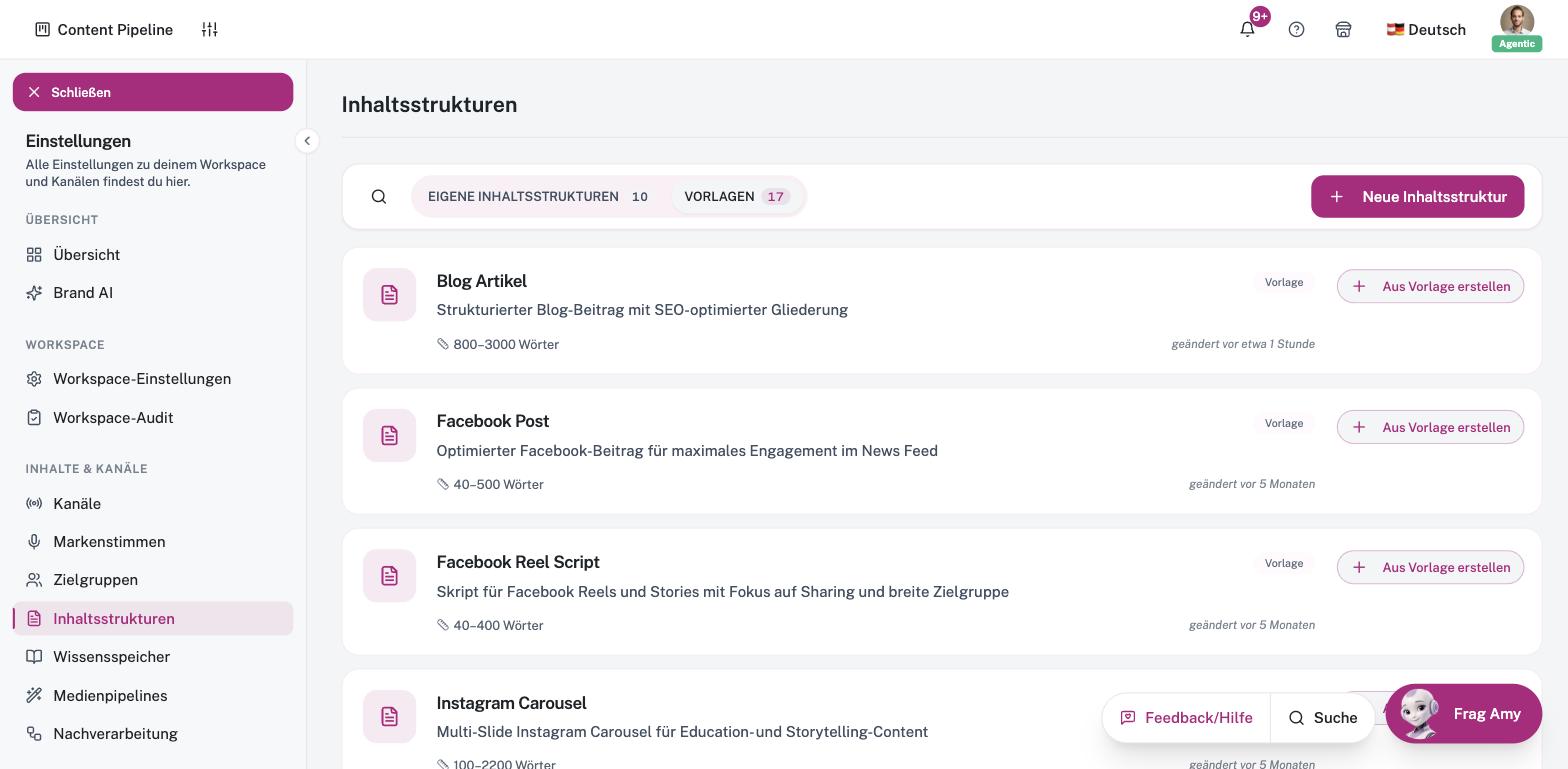Click the Instagram Carousel document icon

pyautogui.click(x=390, y=717)
